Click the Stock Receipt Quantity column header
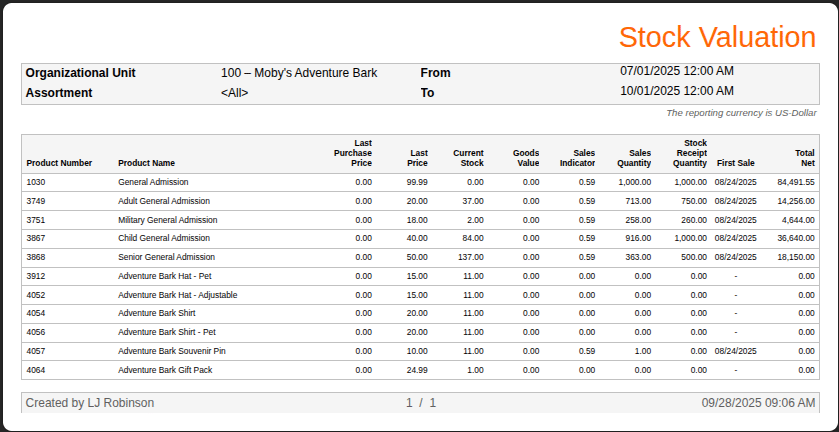Image resolution: width=839 pixels, height=432 pixels. pos(689,153)
